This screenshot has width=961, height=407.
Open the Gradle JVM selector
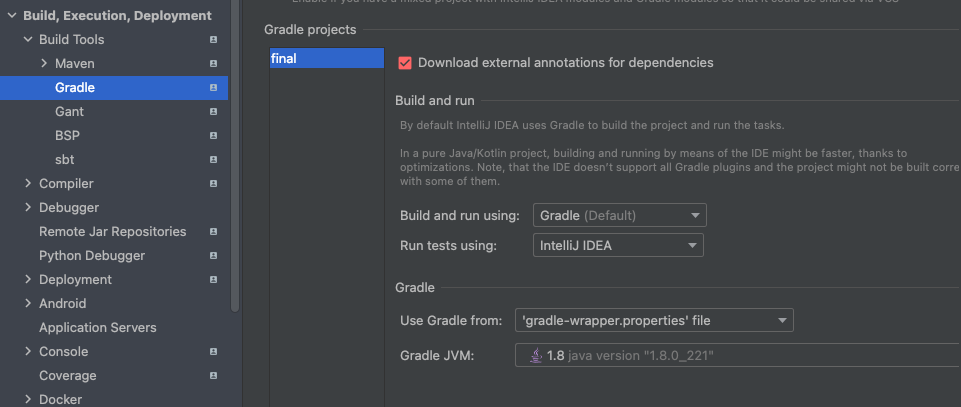(x=736, y=355)
